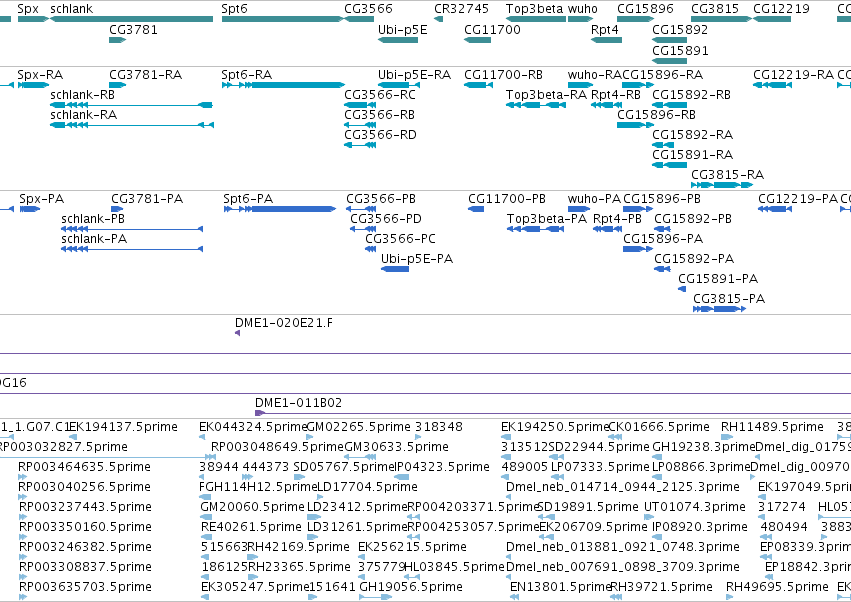Click the 'Top3beta-RA' transcript label
The image size is (851, 602).
(547, 94)
